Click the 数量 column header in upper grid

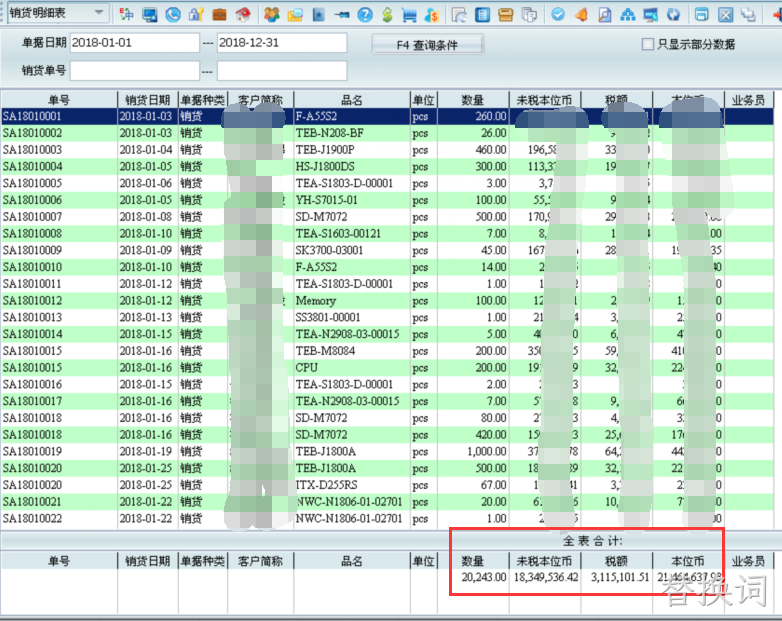(473, 100)
